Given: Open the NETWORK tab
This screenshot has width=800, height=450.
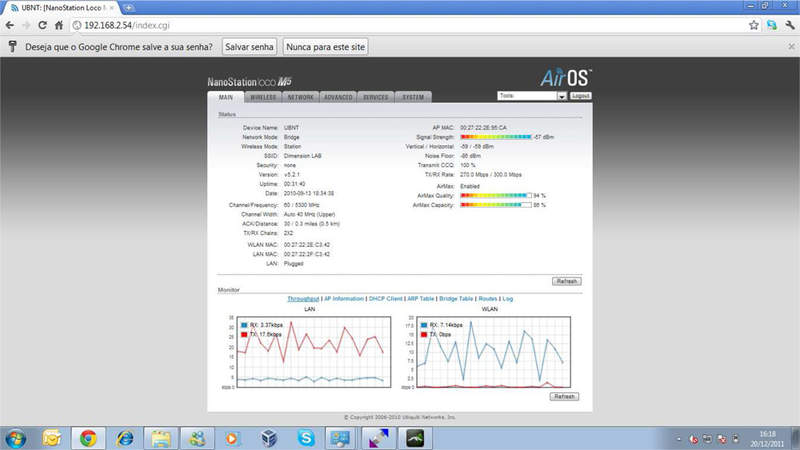Looking at the screenshot, I should 301,97.
